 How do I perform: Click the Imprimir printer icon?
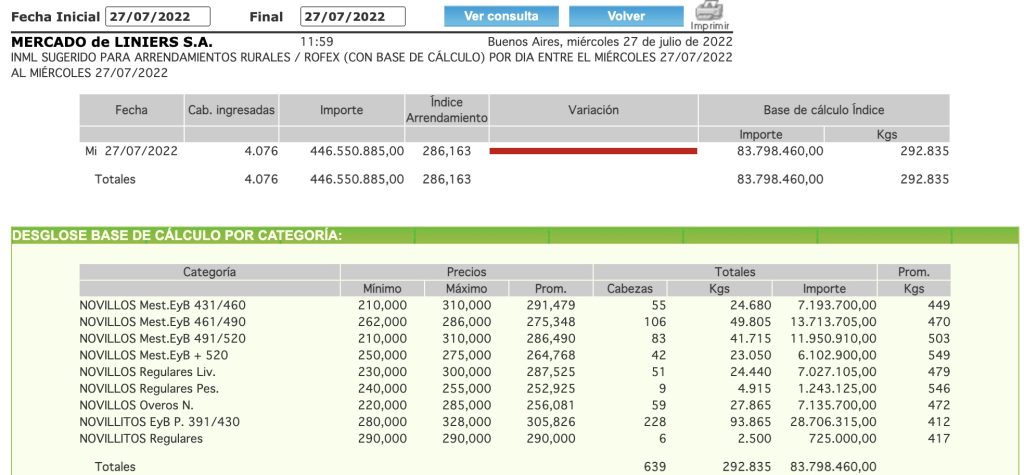pyautogui.click(x=709, y=13)
